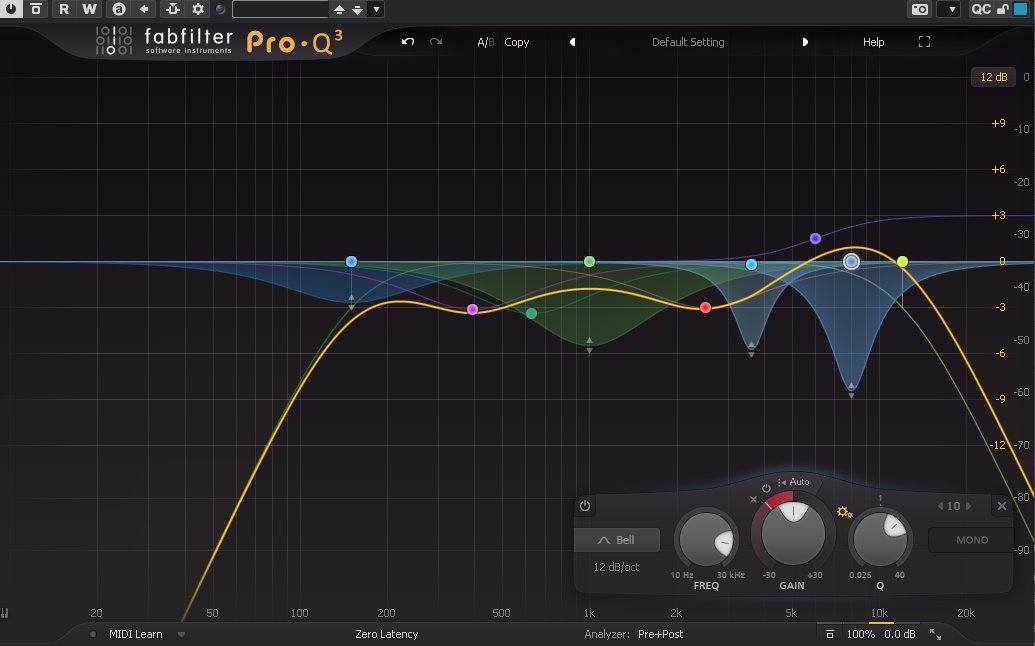Click the circled 'a' A/B setting icon
Image resolution: width=1035 pixels, height=646 pixels.
click(119, 9)
